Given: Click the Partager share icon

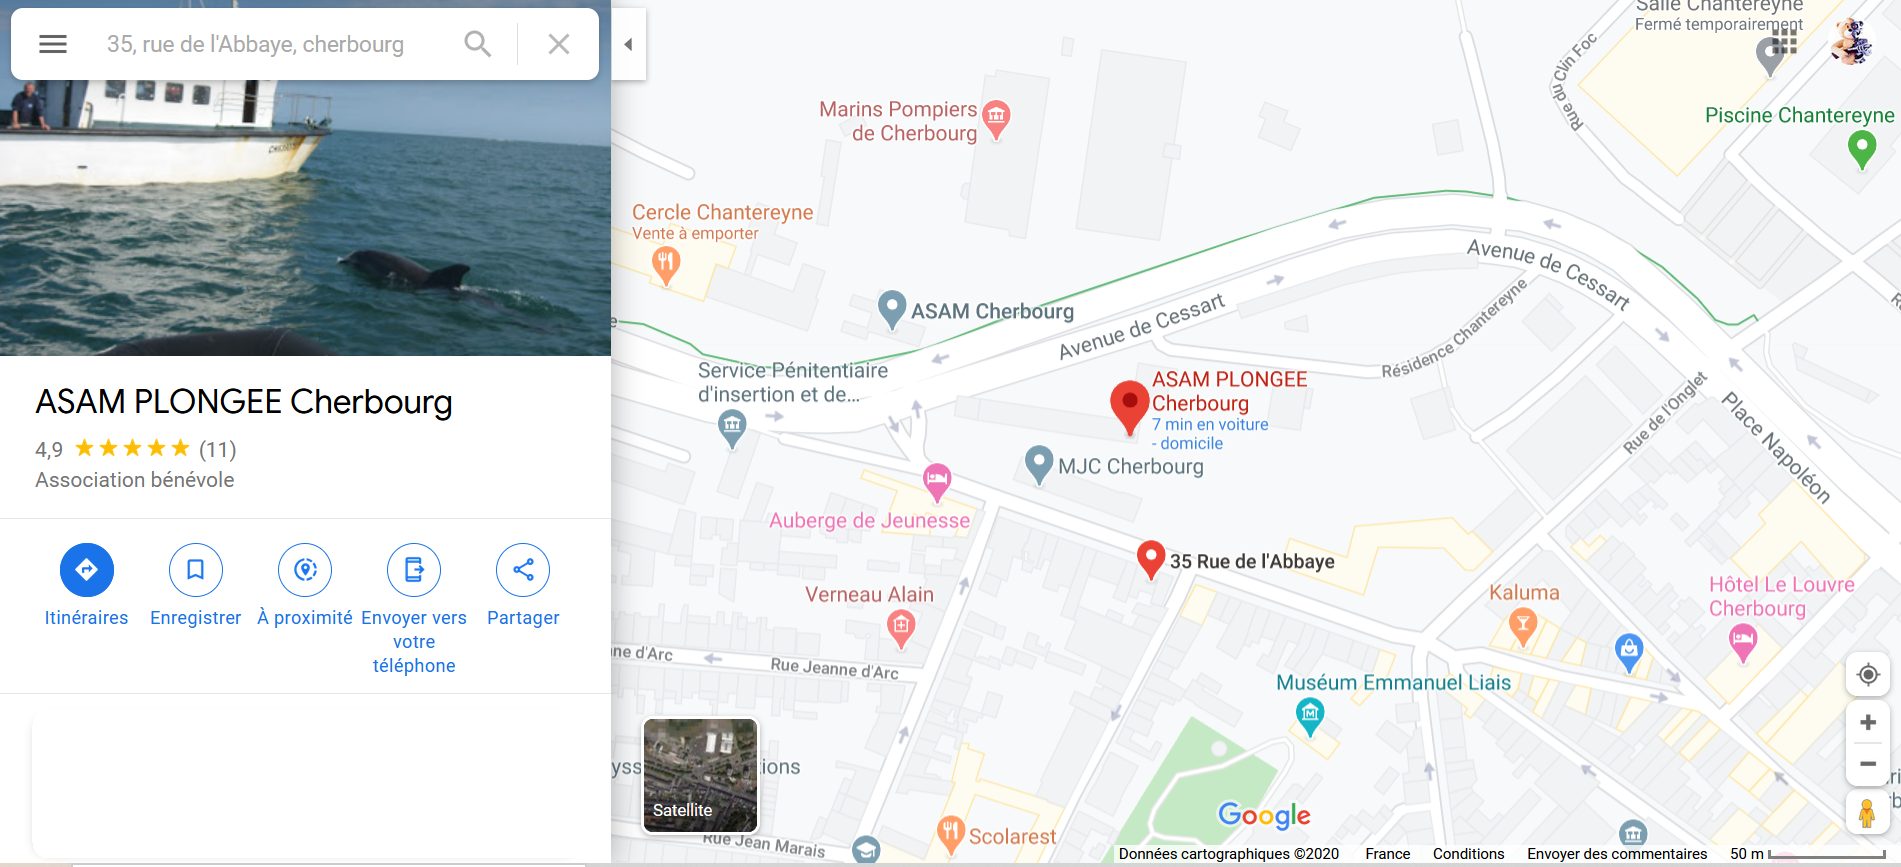Looking at the screenshot, I should click(523, 570).
